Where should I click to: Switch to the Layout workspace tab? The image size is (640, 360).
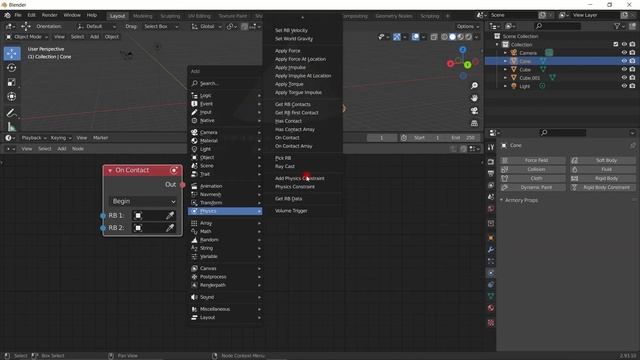[118, 16]
